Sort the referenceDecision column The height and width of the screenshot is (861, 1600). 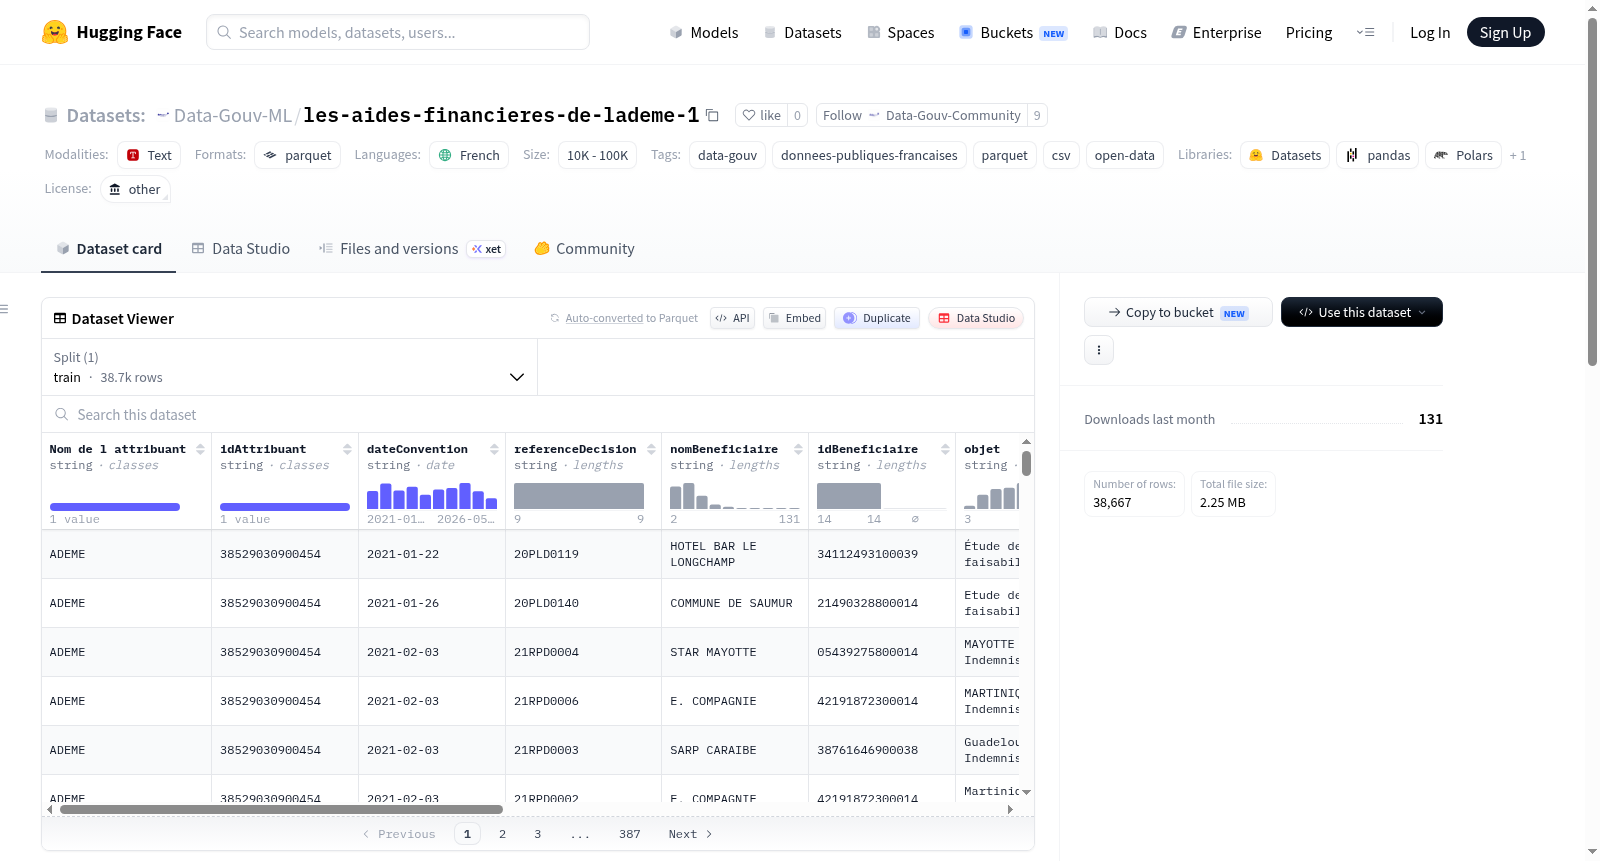(651, 449)
